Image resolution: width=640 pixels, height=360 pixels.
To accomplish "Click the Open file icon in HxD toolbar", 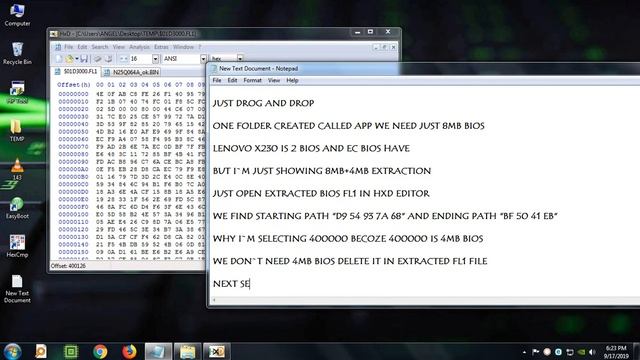I will coord(69,59).
